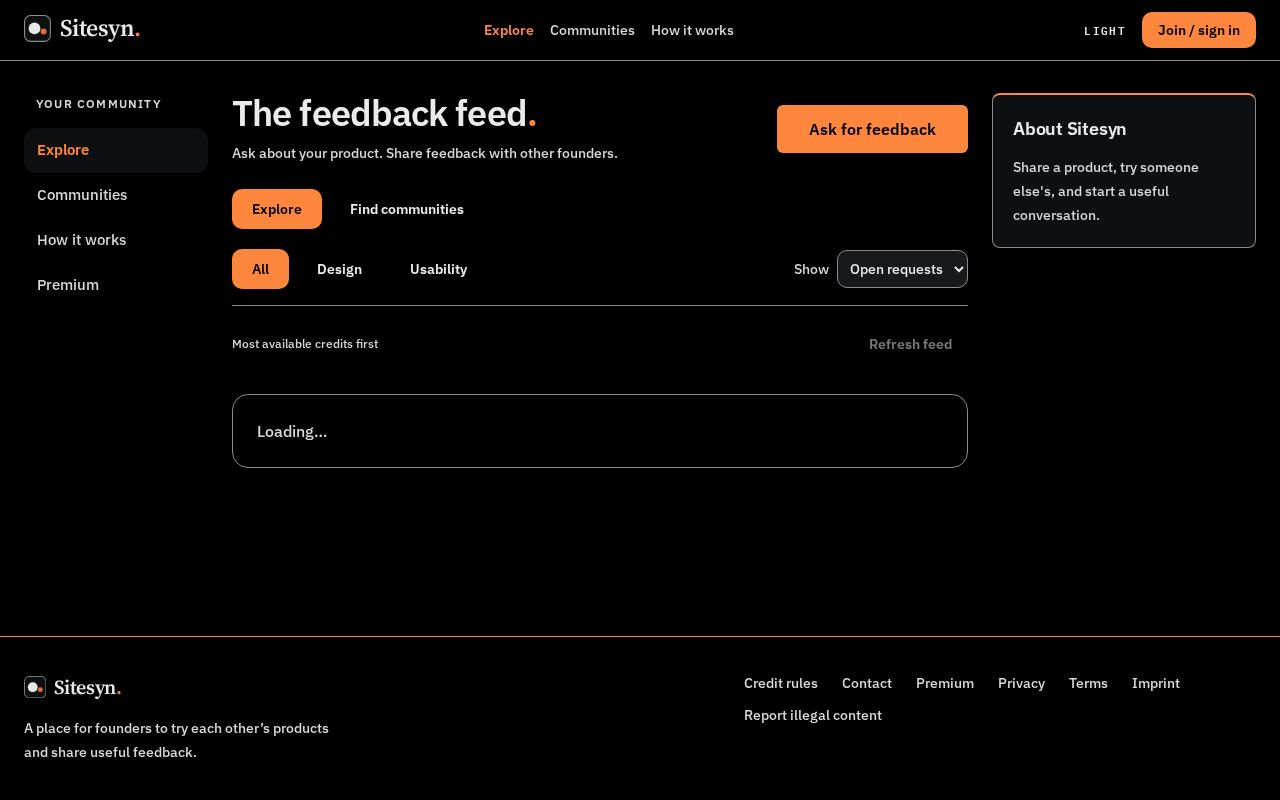Filter the feed by Usability
1280x800 pixels.
point(438,269)
